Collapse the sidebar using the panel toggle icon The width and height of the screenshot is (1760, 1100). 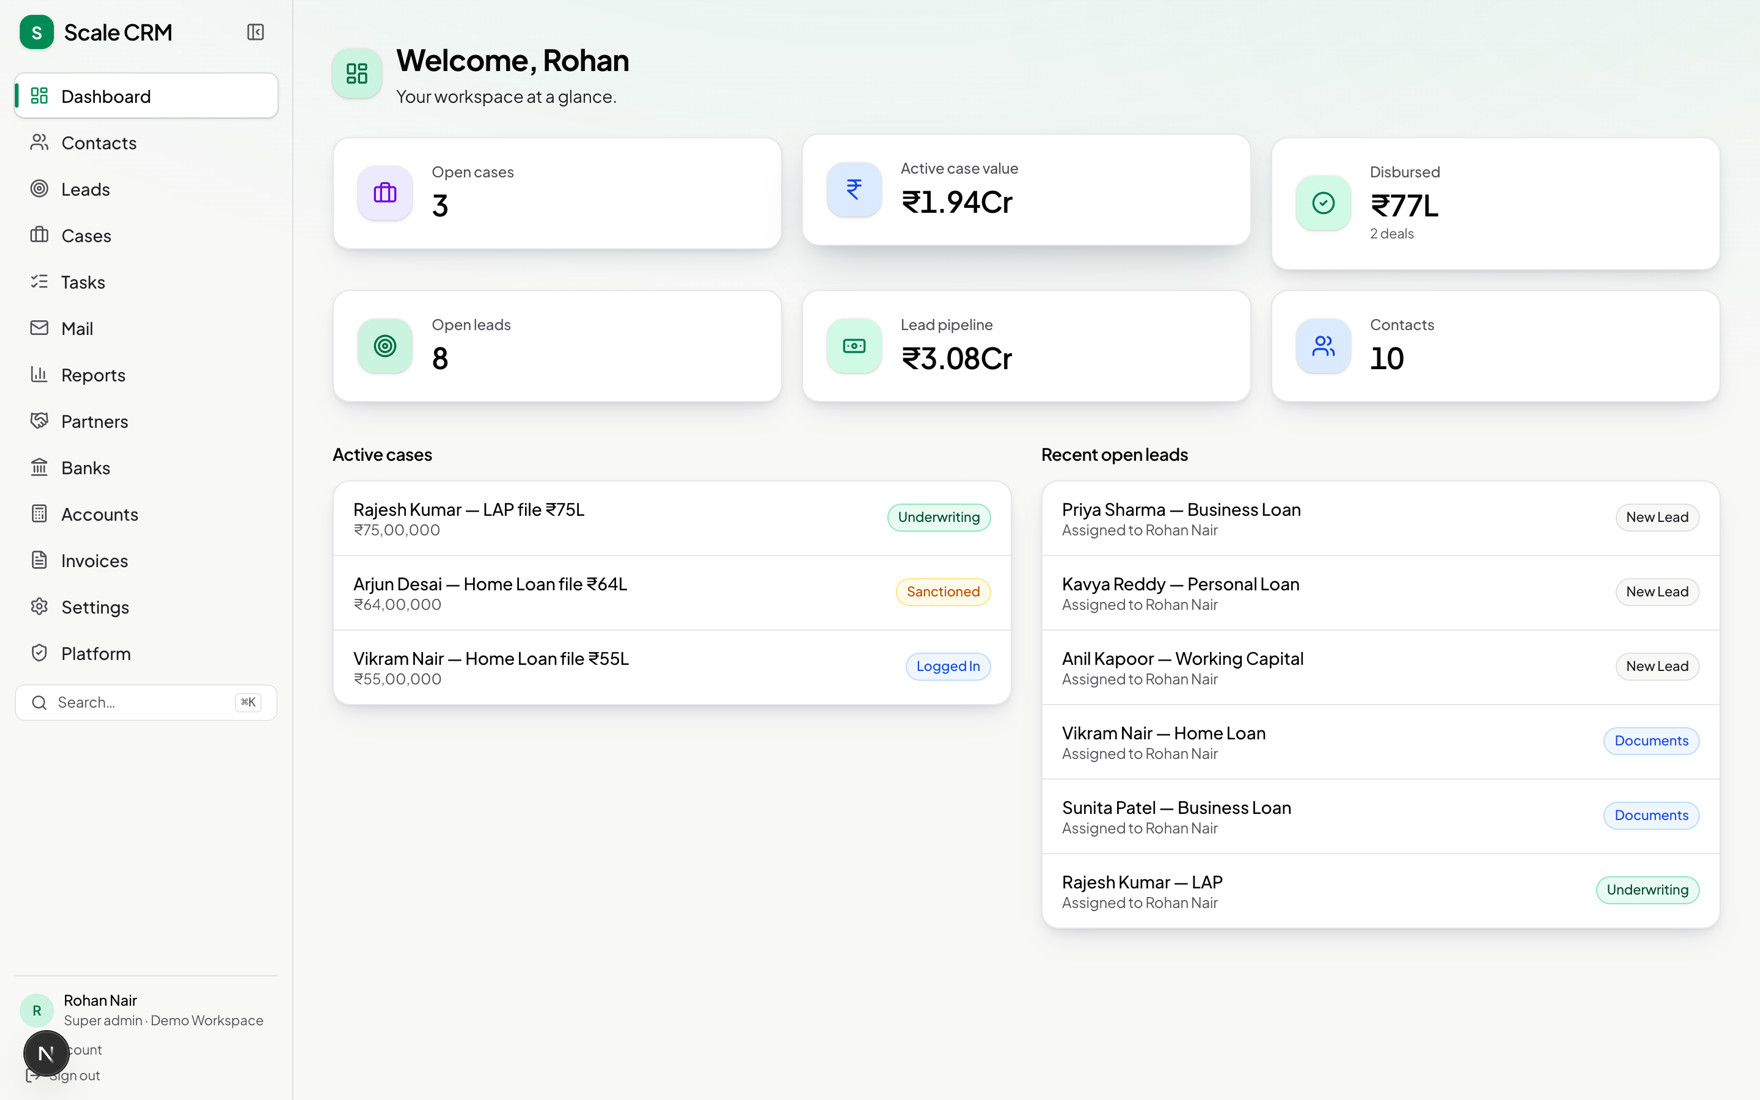pyautogui.click(x=255, y=32)
